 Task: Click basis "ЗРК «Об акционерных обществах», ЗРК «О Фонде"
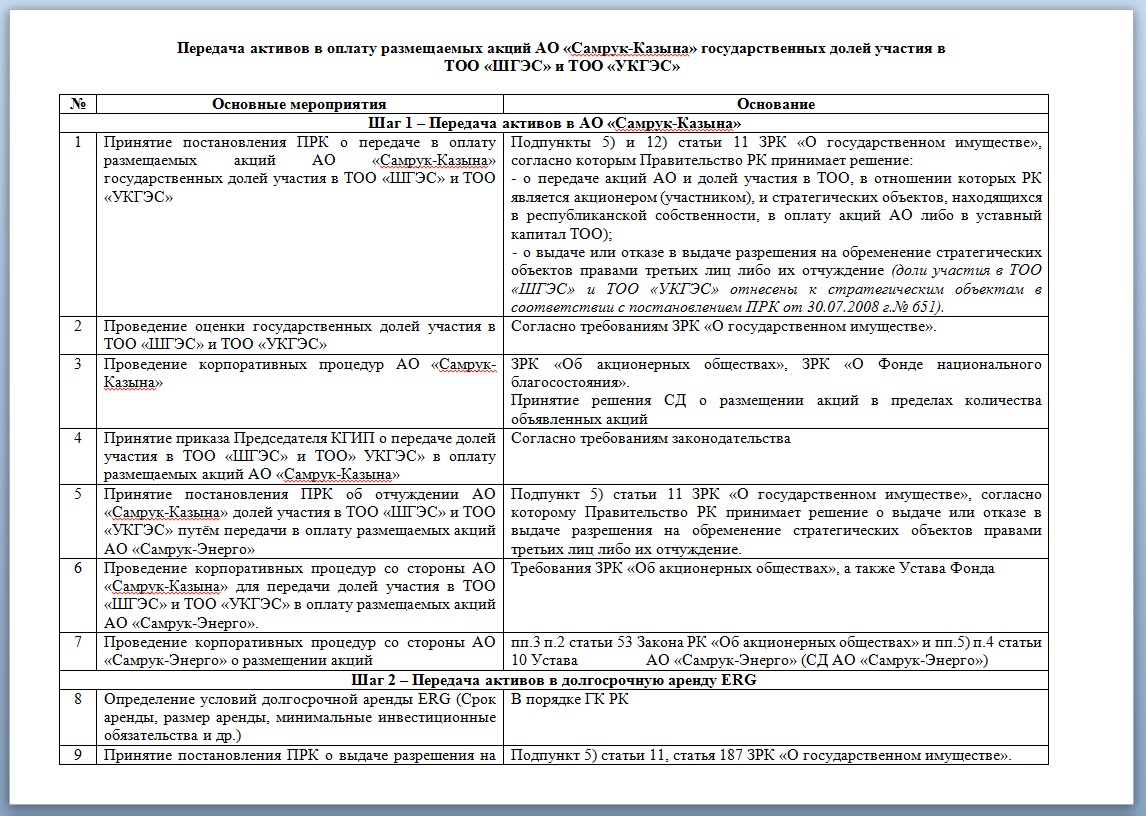pyautogui.click(x=775, y=391)
